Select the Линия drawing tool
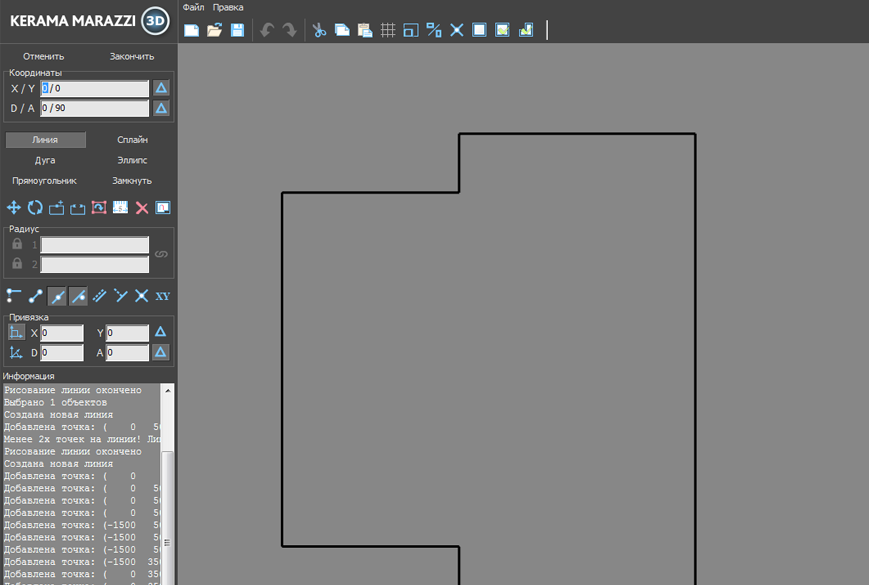The image size is (869, 585). [x=45, y=140]
